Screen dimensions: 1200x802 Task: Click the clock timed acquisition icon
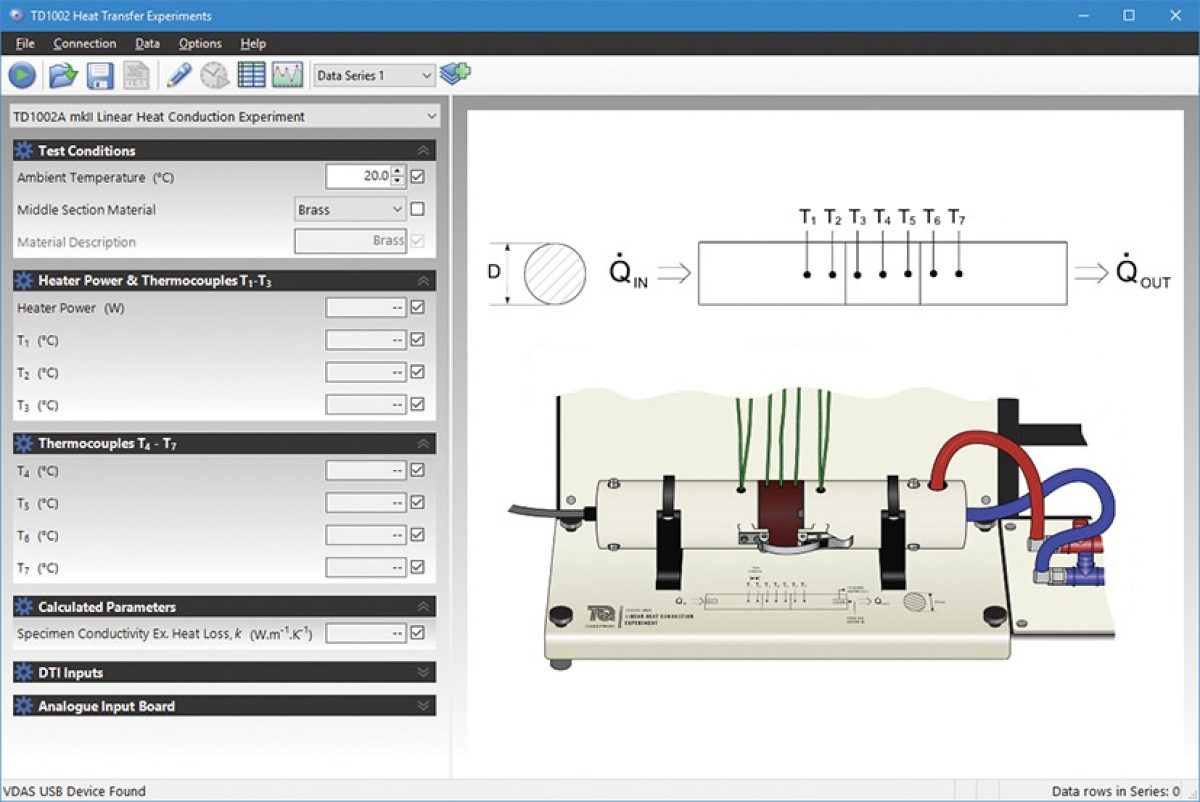tap(214, 75)
